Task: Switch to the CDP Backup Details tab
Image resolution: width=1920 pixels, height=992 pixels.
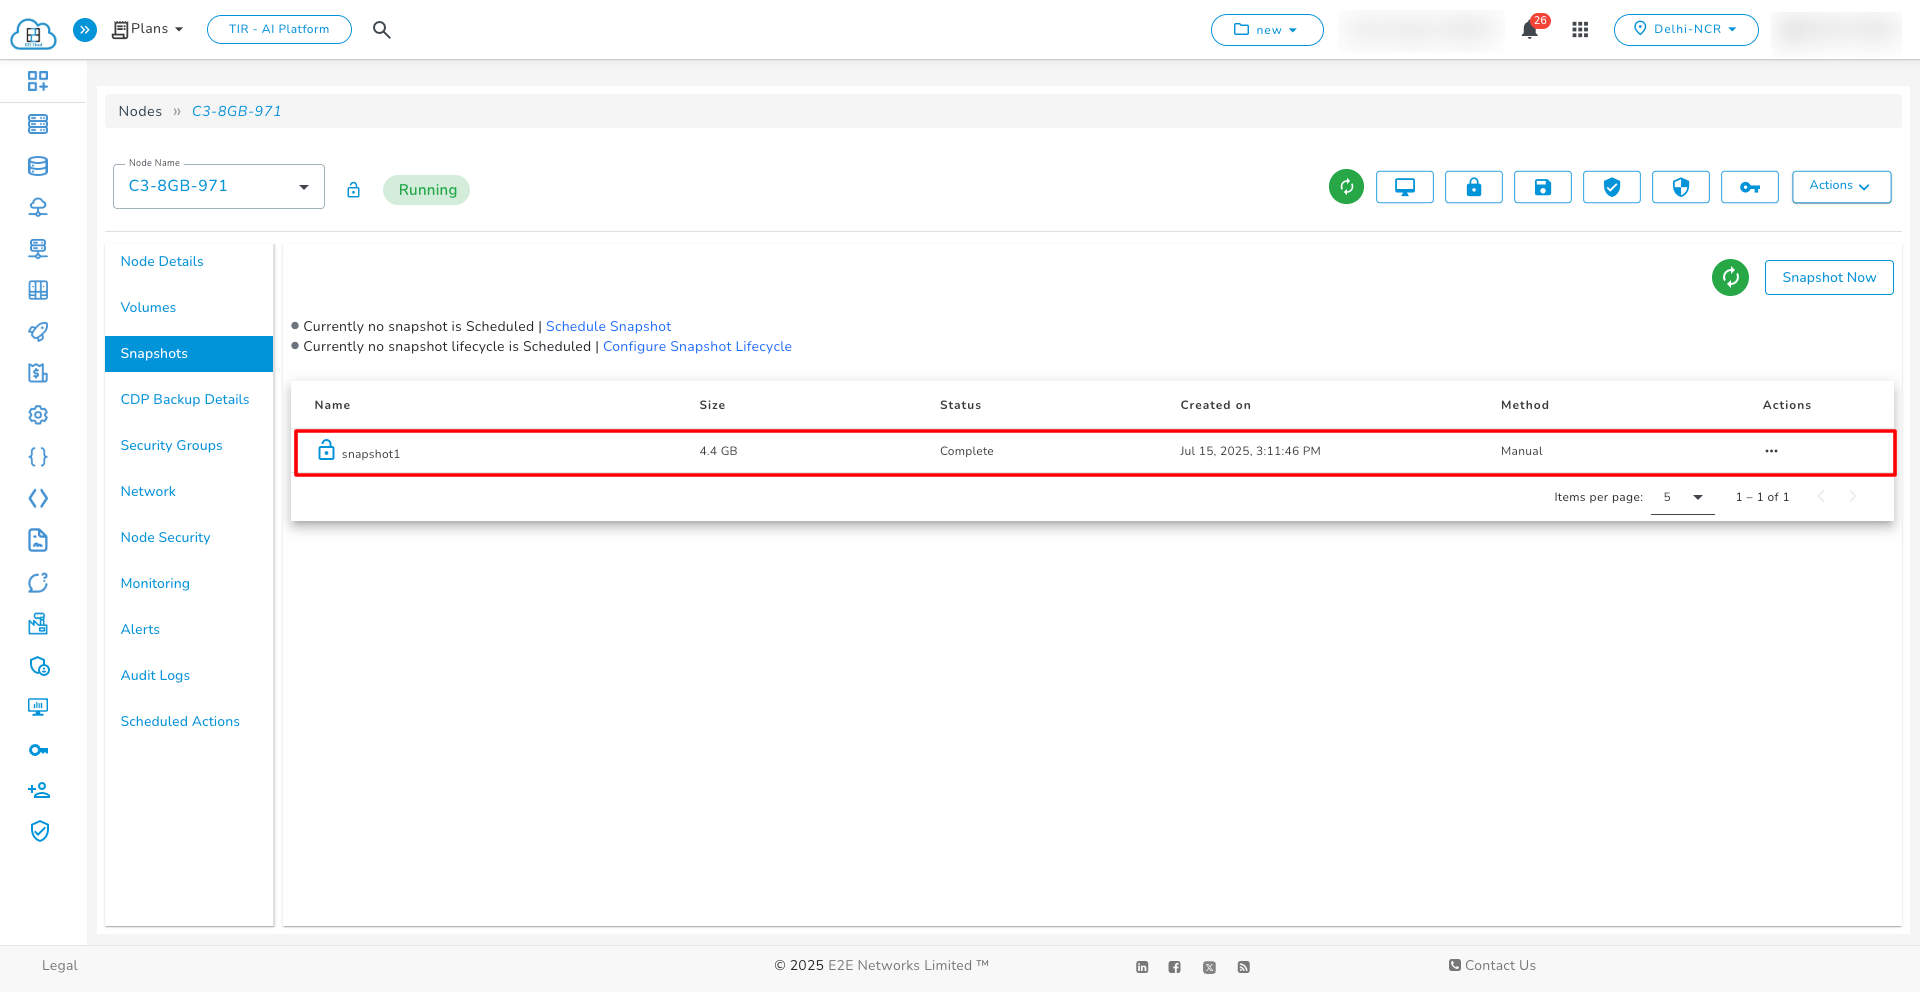Action: click(x=184, y=399)
